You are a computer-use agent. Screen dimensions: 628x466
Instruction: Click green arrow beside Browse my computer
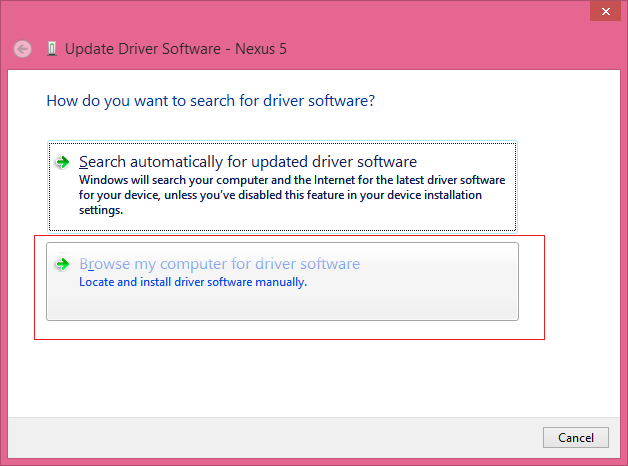click(x=63, y=265)
